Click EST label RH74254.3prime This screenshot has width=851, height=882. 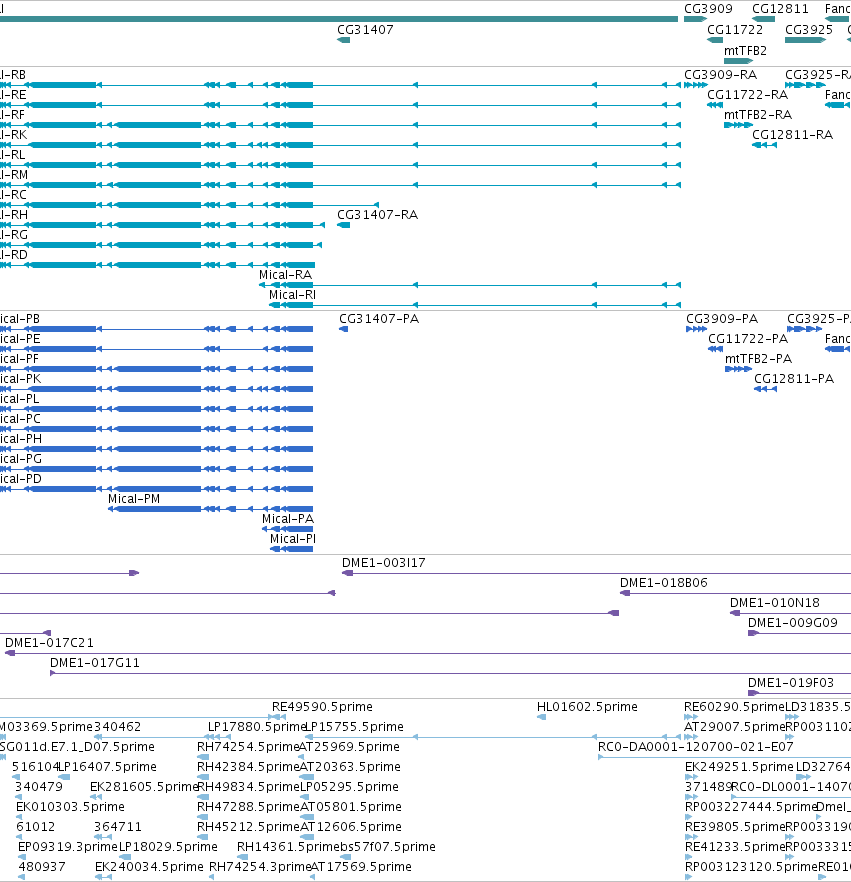(260, 867)
